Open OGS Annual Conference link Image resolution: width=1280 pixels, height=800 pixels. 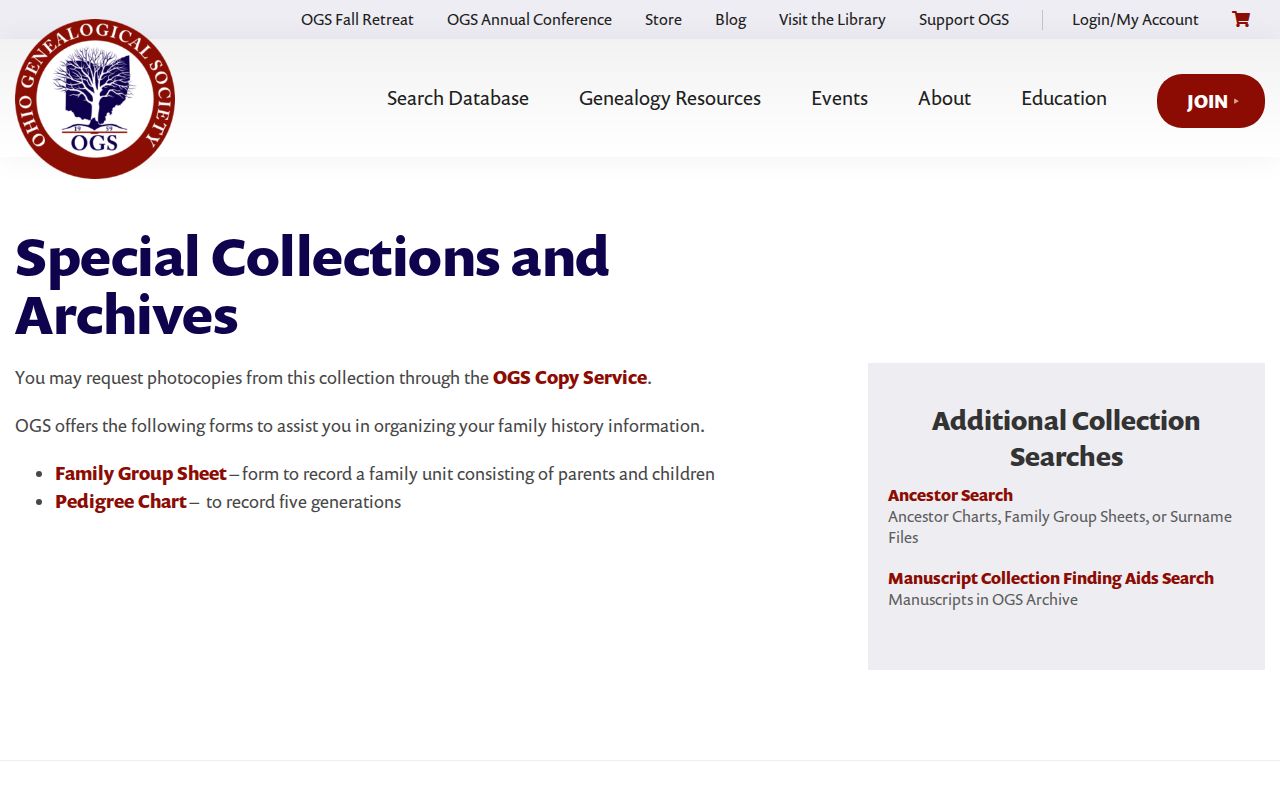point(529,19)
